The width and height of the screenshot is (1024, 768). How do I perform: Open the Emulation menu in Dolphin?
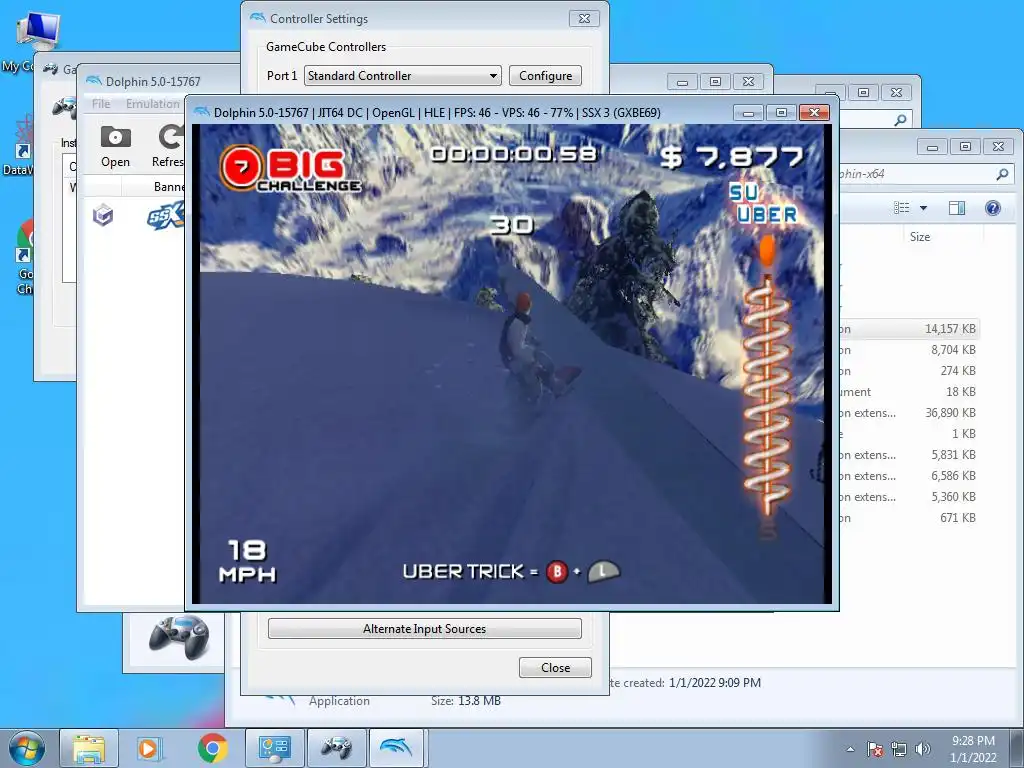152,104
